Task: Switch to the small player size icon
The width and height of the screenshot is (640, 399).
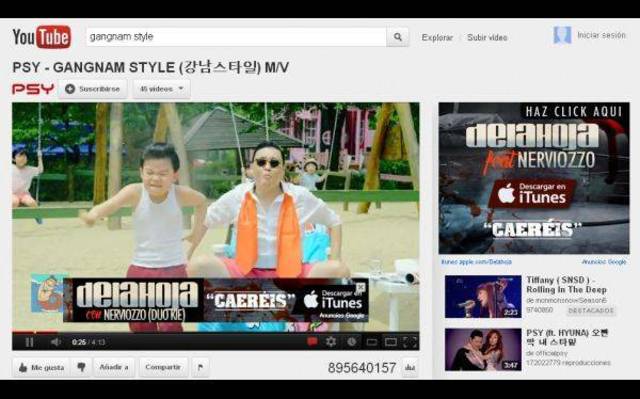Action: click(372, 342)
